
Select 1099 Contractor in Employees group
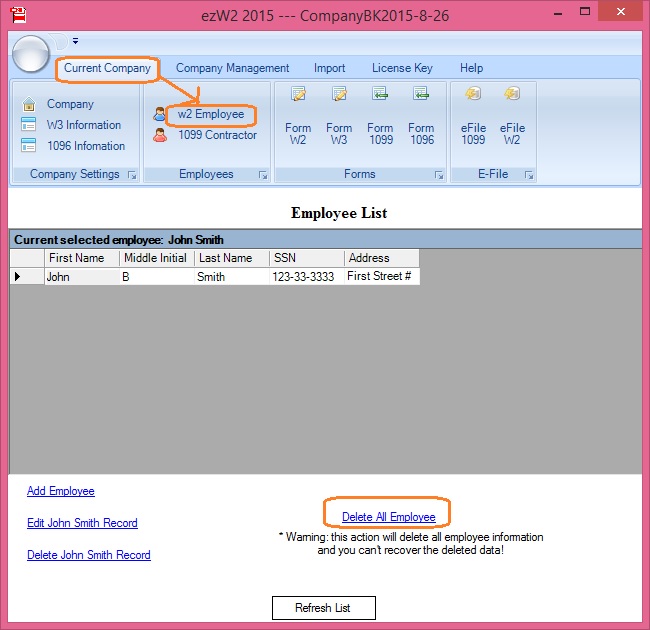[217, 135]
